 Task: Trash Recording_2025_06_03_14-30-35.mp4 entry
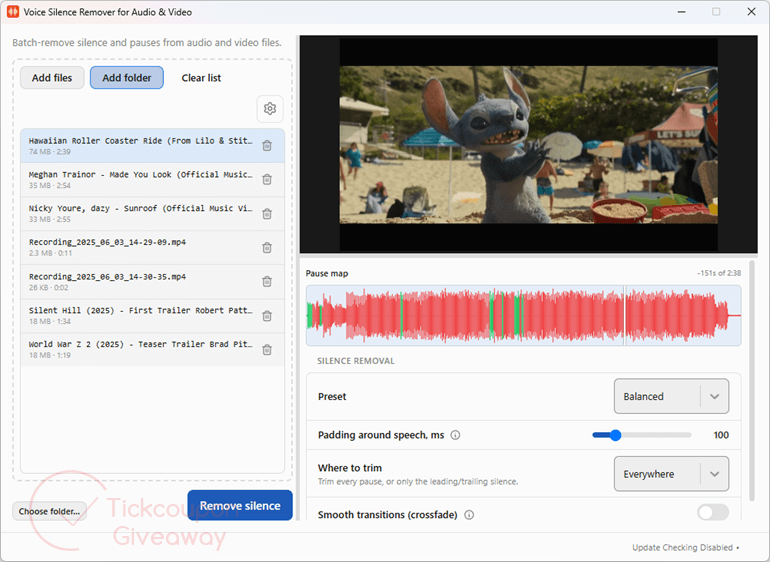pos(267,281)
